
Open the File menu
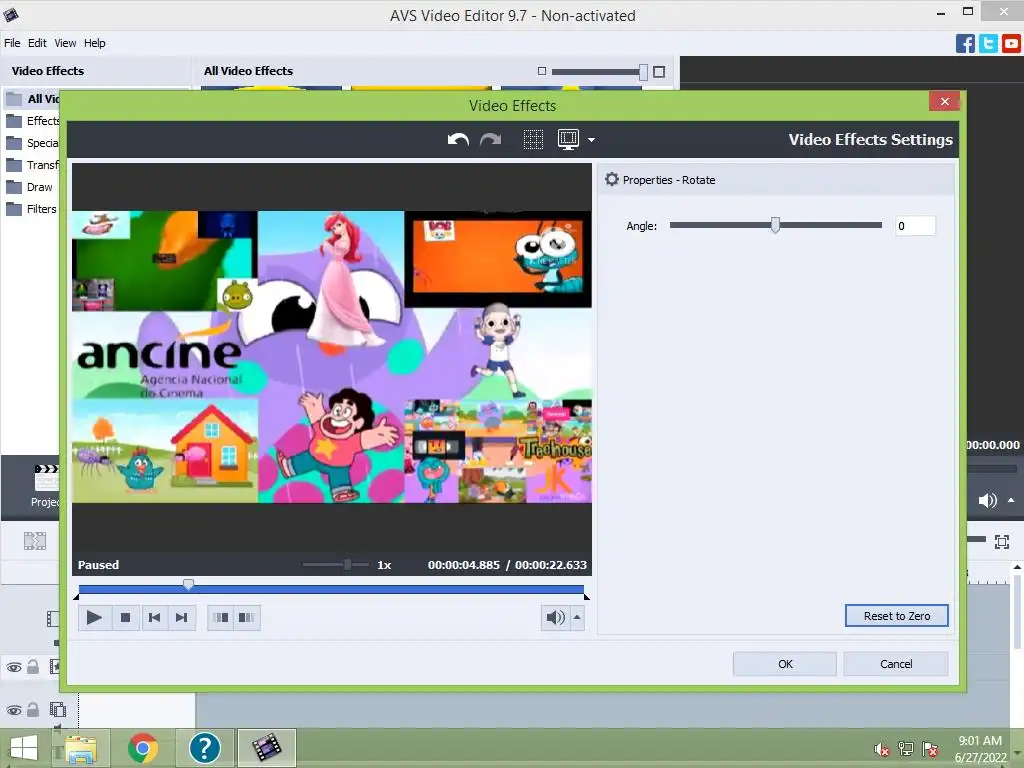click(12, 43)
